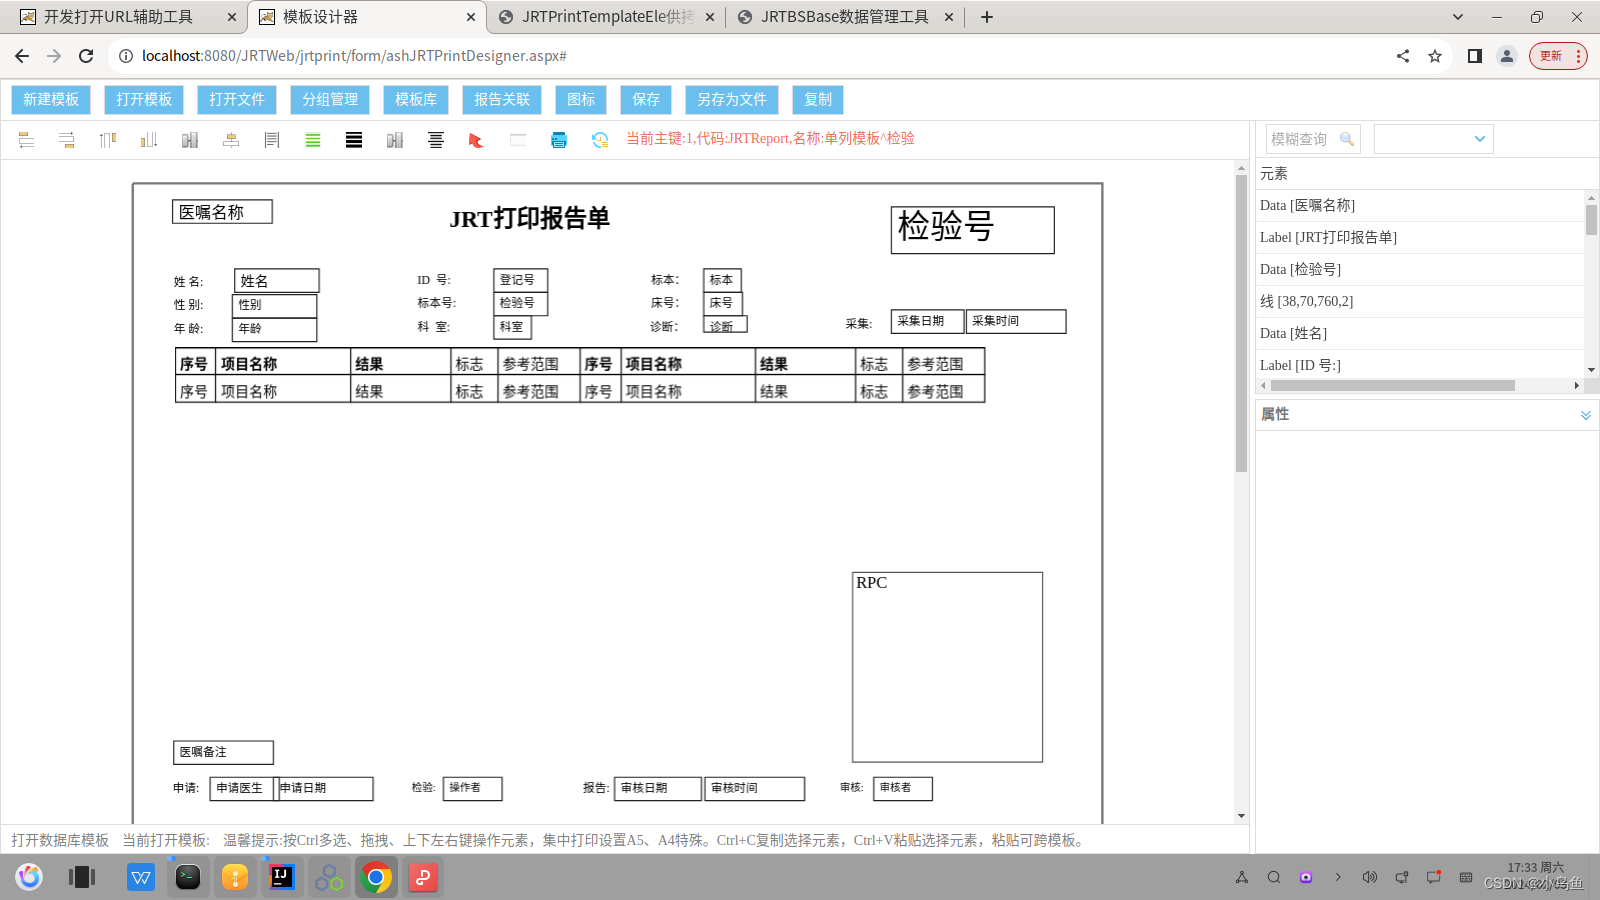Click the 保存 button
This screenshot has height=900, width=1600.
pyautogui.click(x=646, y=100)
